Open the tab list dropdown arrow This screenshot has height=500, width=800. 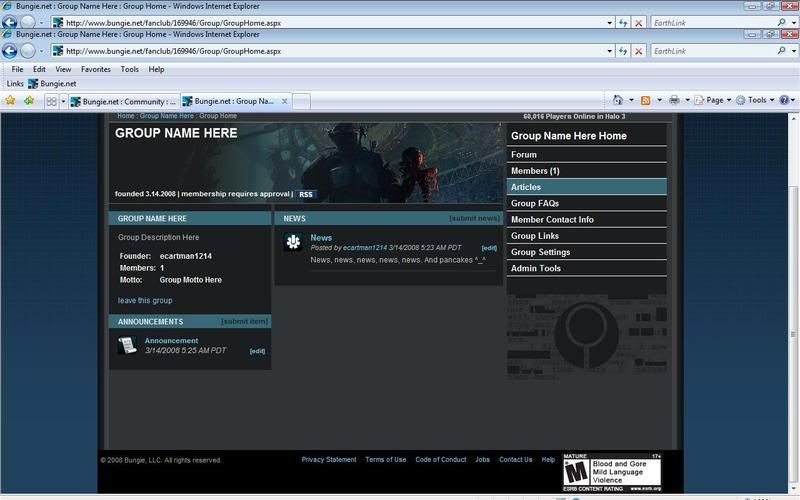tap(63, 101)
